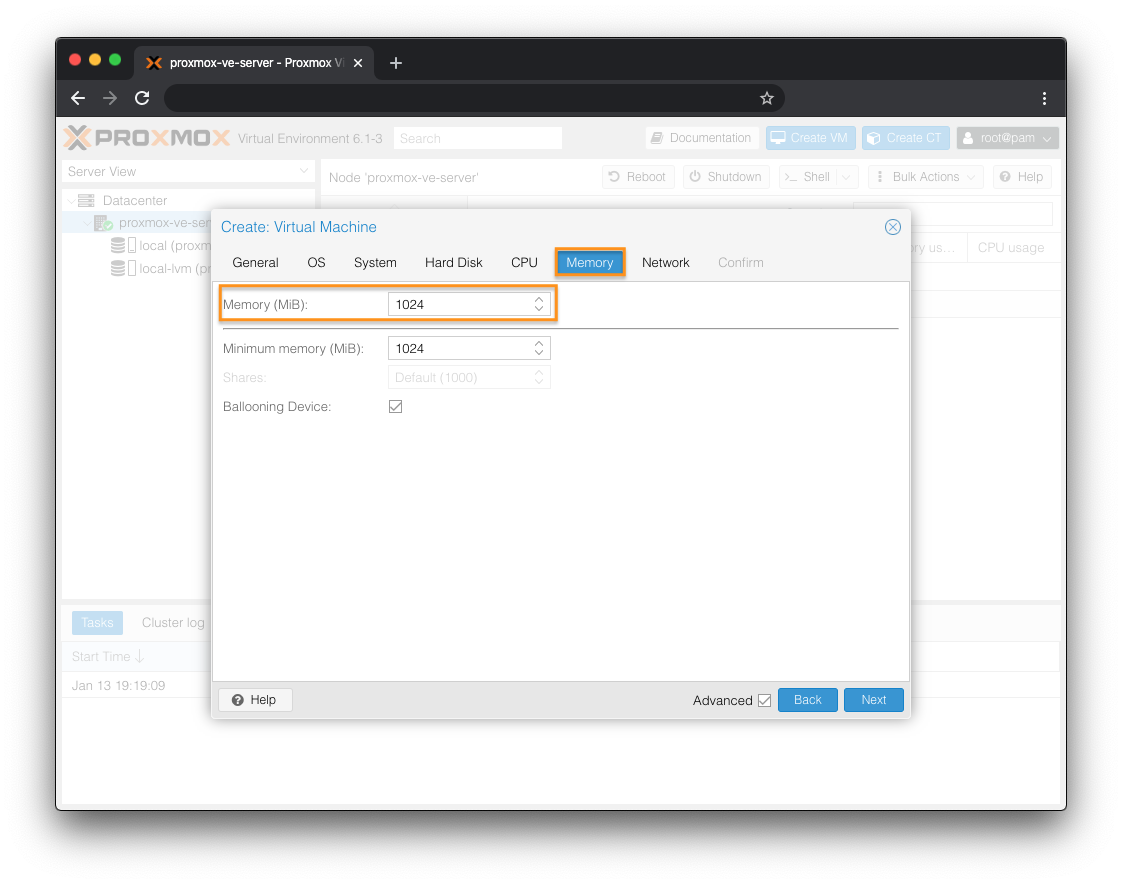The height and width of the screenshot is (884, 1122).
Task: Click the question mark icon in dialog Help
Action: (238, 700)
